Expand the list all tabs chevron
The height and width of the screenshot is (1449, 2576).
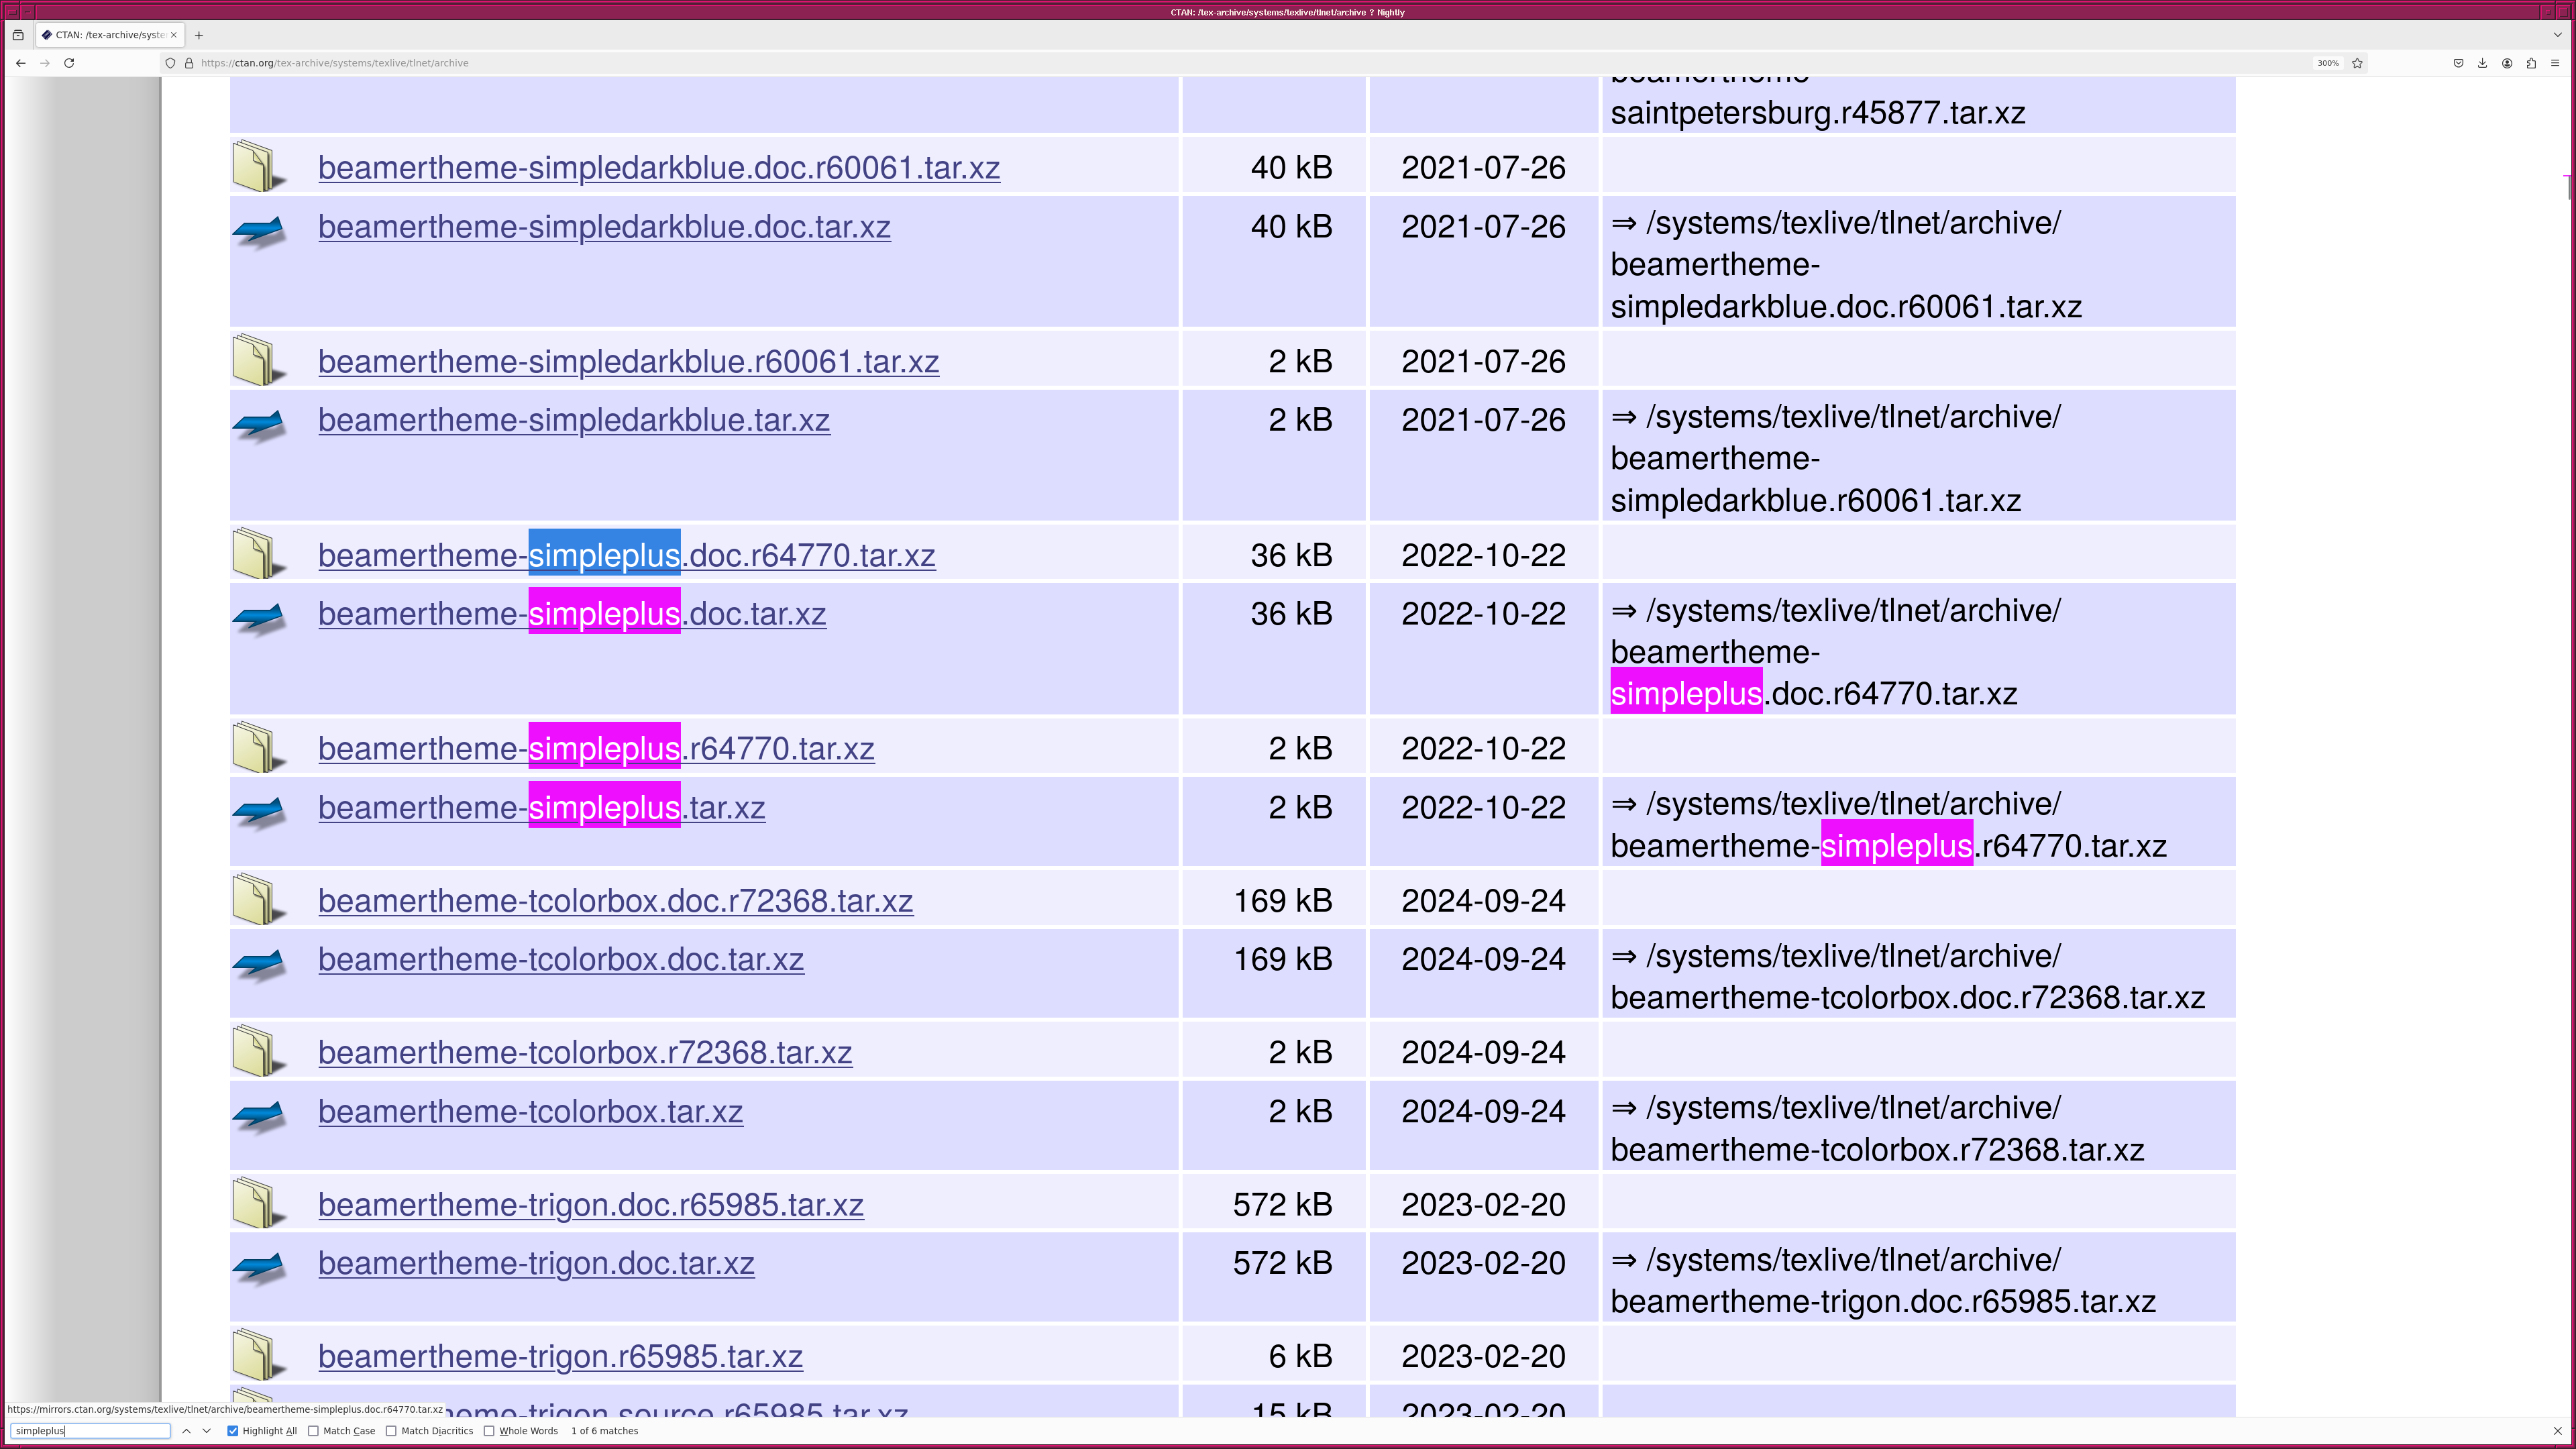click(2558, 35)
